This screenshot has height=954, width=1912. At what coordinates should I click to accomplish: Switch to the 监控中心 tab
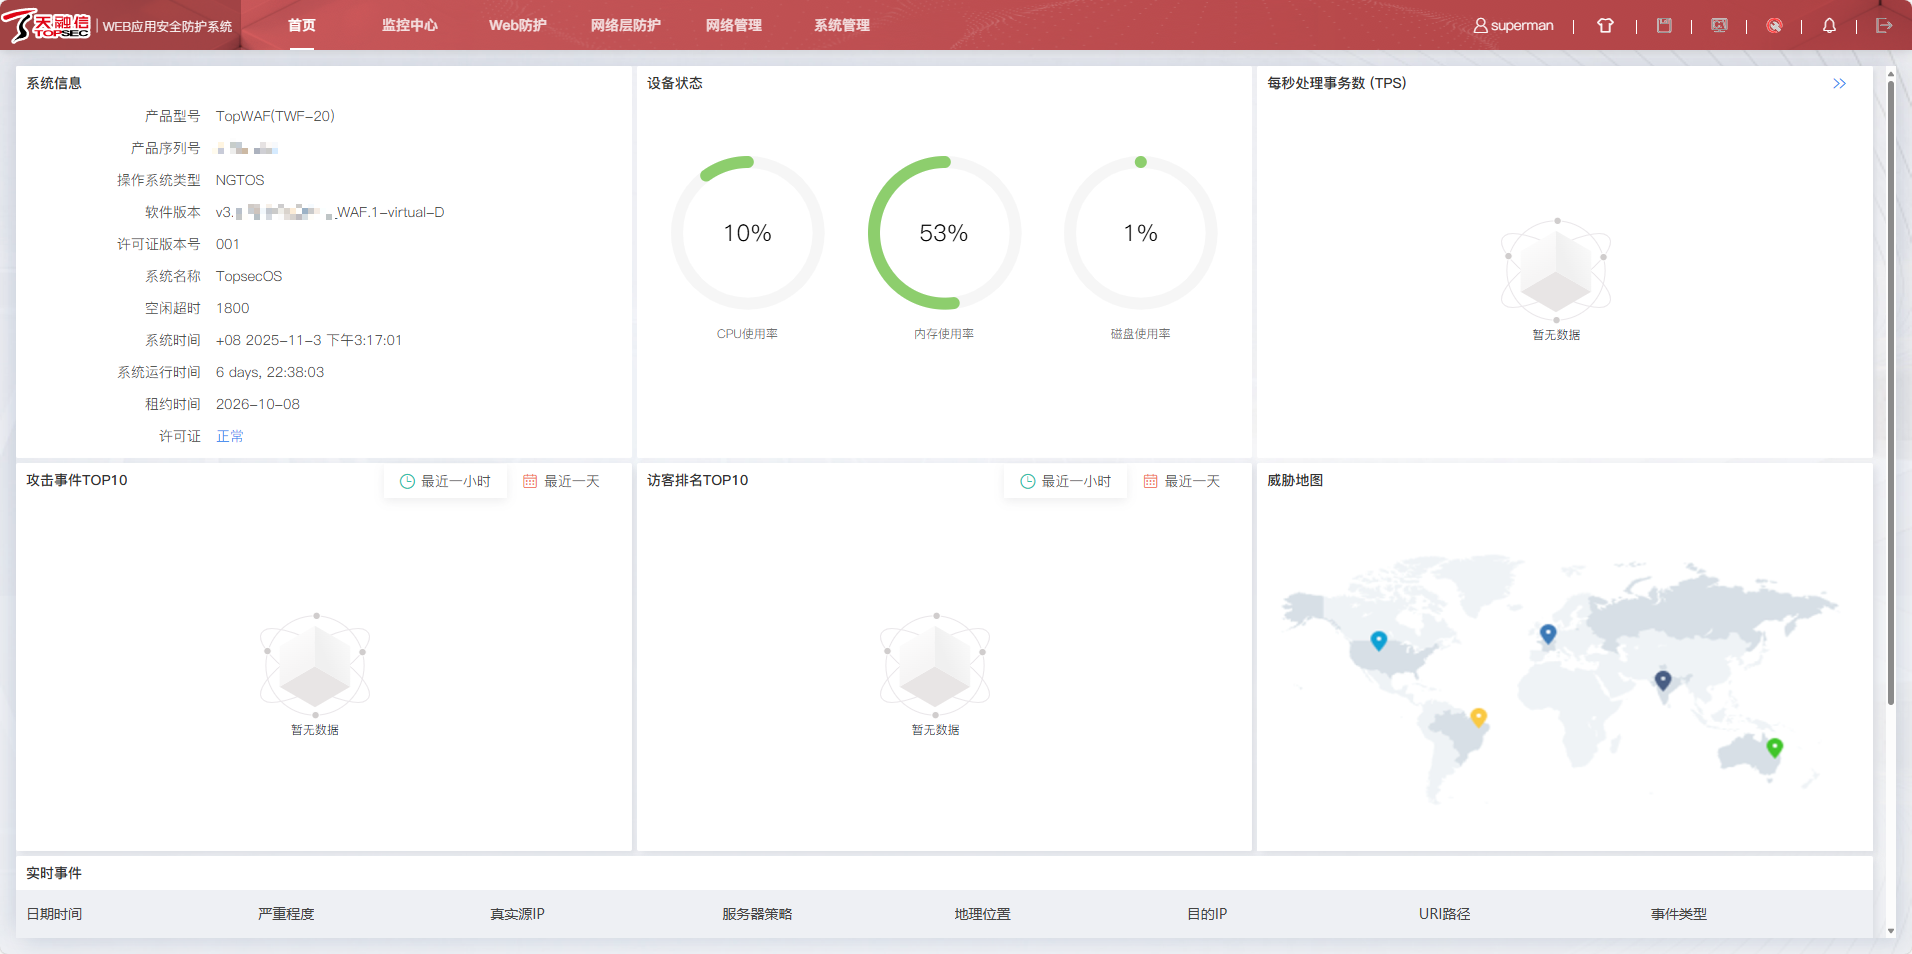(408, 25)
